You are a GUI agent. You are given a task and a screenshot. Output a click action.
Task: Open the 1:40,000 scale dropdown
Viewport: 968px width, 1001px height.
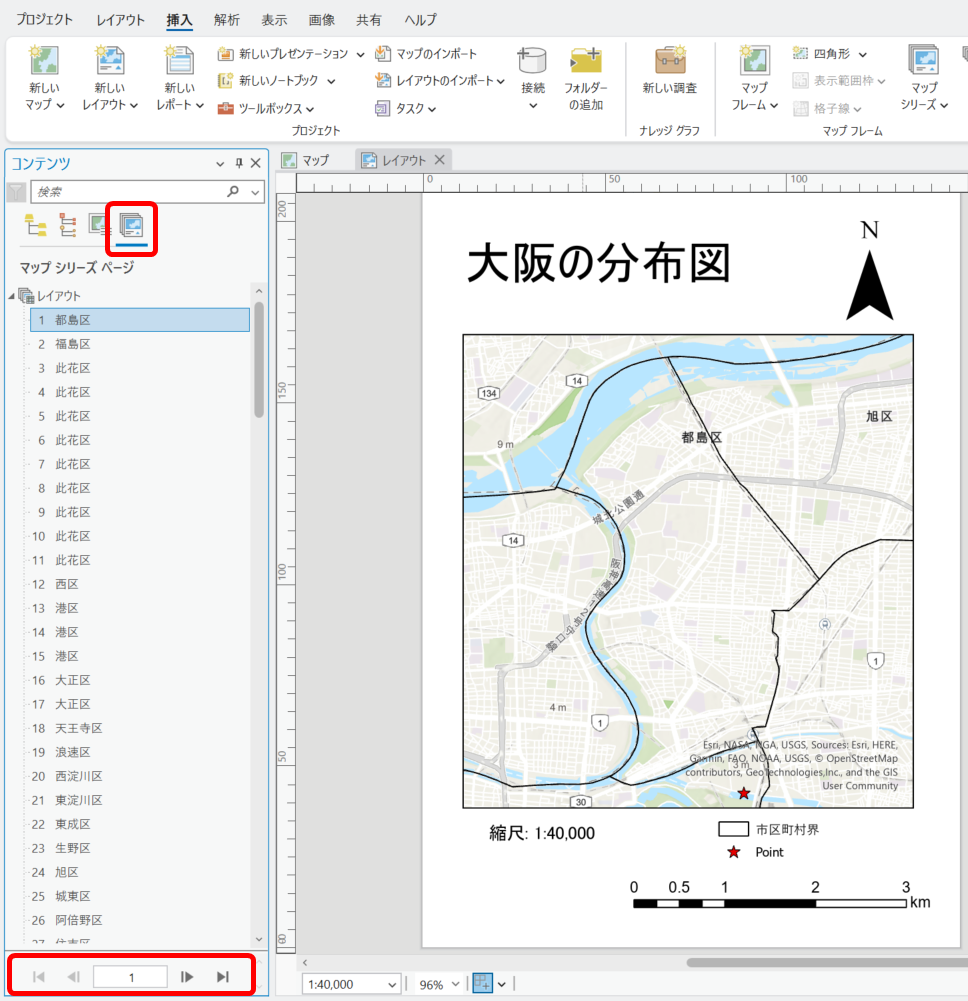[x=391, y=985]
